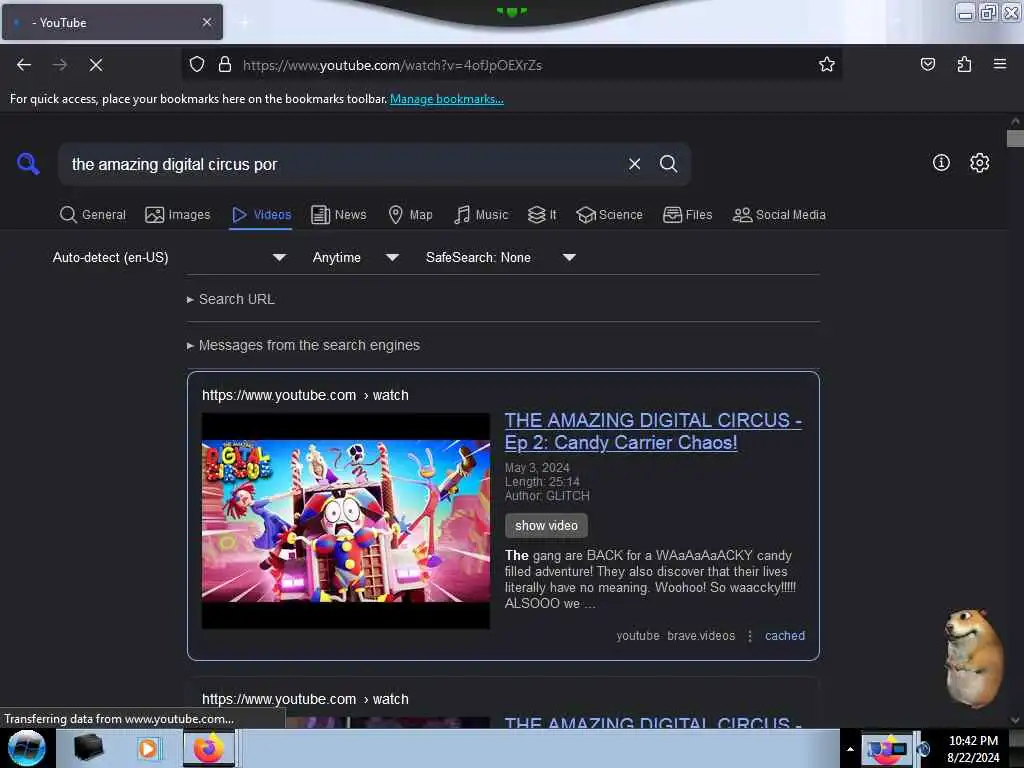Switch to the Map category
Screen dimensions: 1024x768
pyautogui.click(x=410, y=215)
